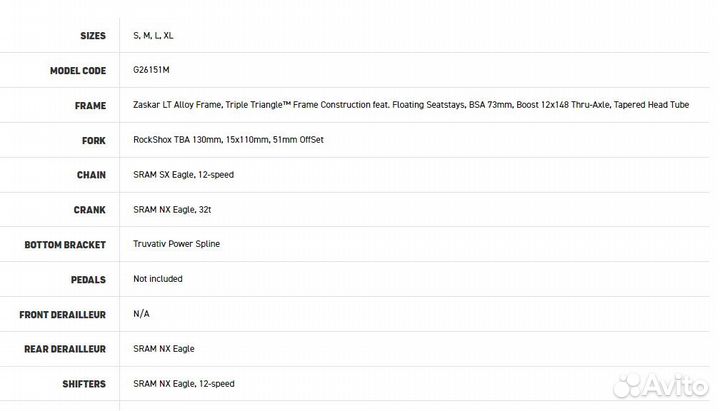Click the MODEL CODE label
The image size is (720, 411).
tap(78, 71)
